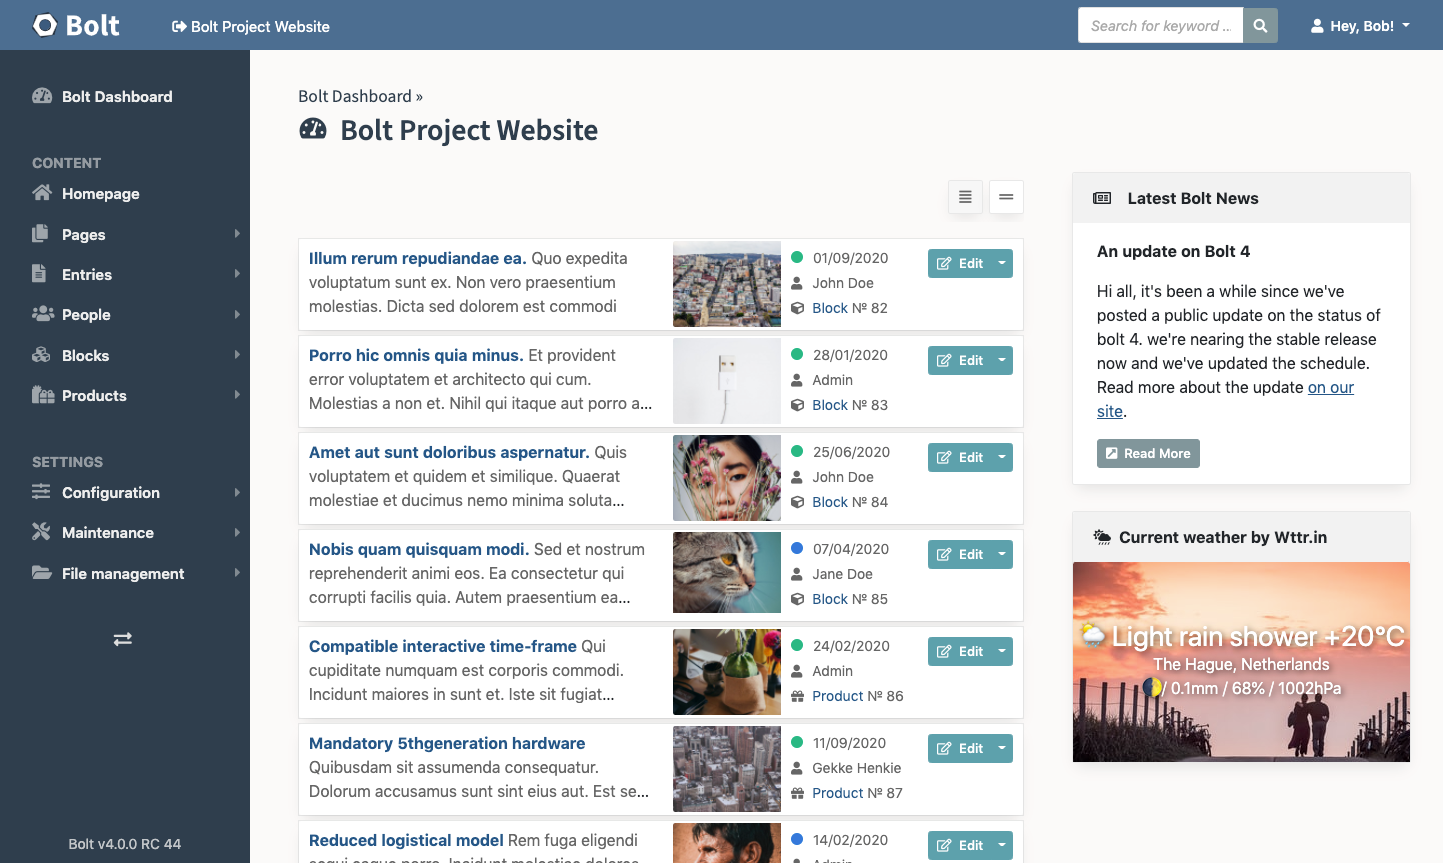Select Maintenance in the sidebar
The width and height of the screenshot is (1443, 863).
point(108,532)
